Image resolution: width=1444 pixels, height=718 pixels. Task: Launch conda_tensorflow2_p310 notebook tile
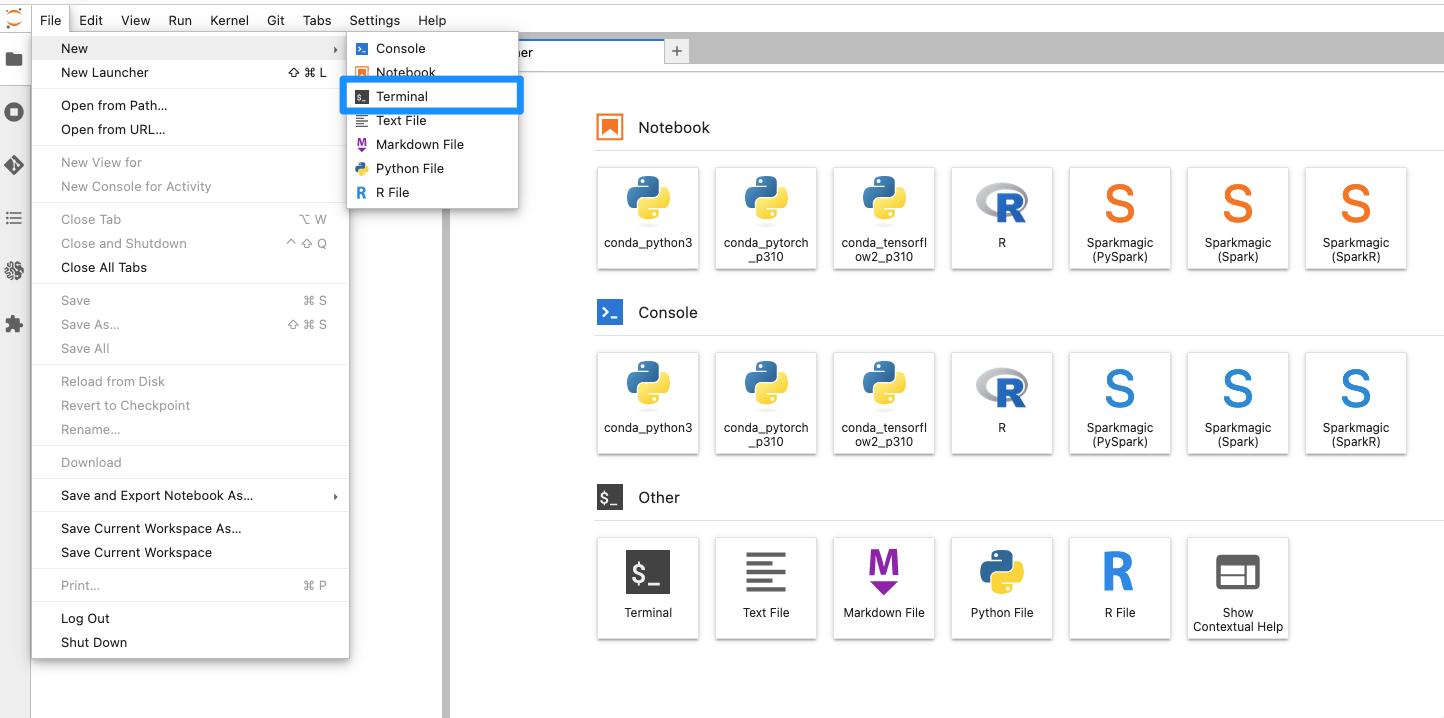point(884,218)
